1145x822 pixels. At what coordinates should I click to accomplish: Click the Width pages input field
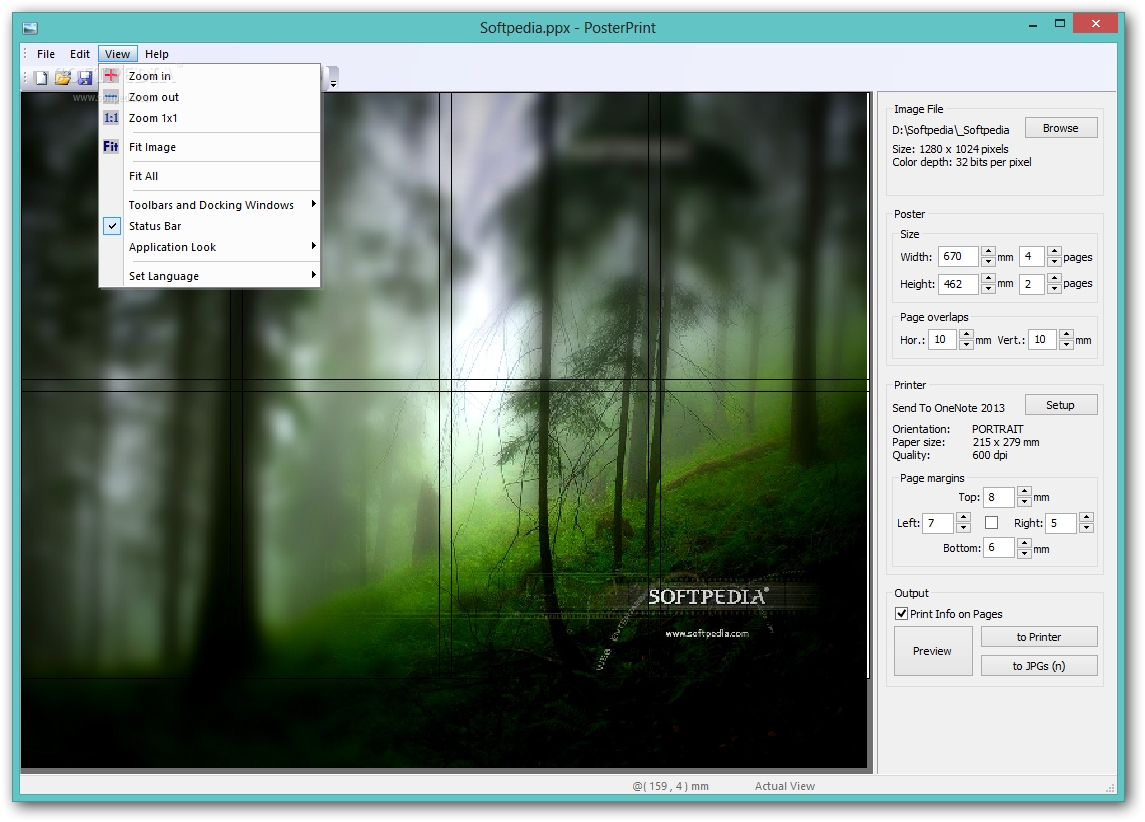(x=1031, y=256)
